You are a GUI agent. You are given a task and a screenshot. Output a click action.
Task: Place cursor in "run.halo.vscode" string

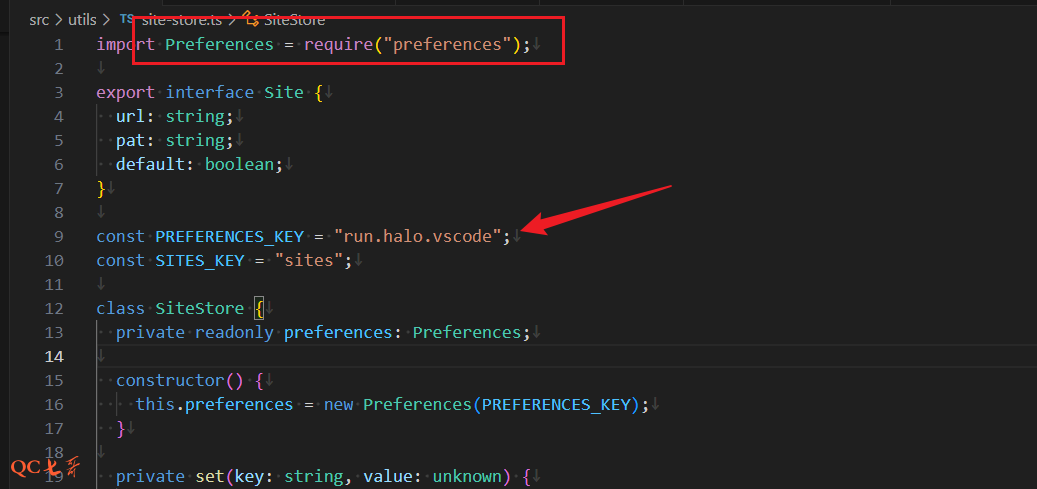tap(417, 236)
